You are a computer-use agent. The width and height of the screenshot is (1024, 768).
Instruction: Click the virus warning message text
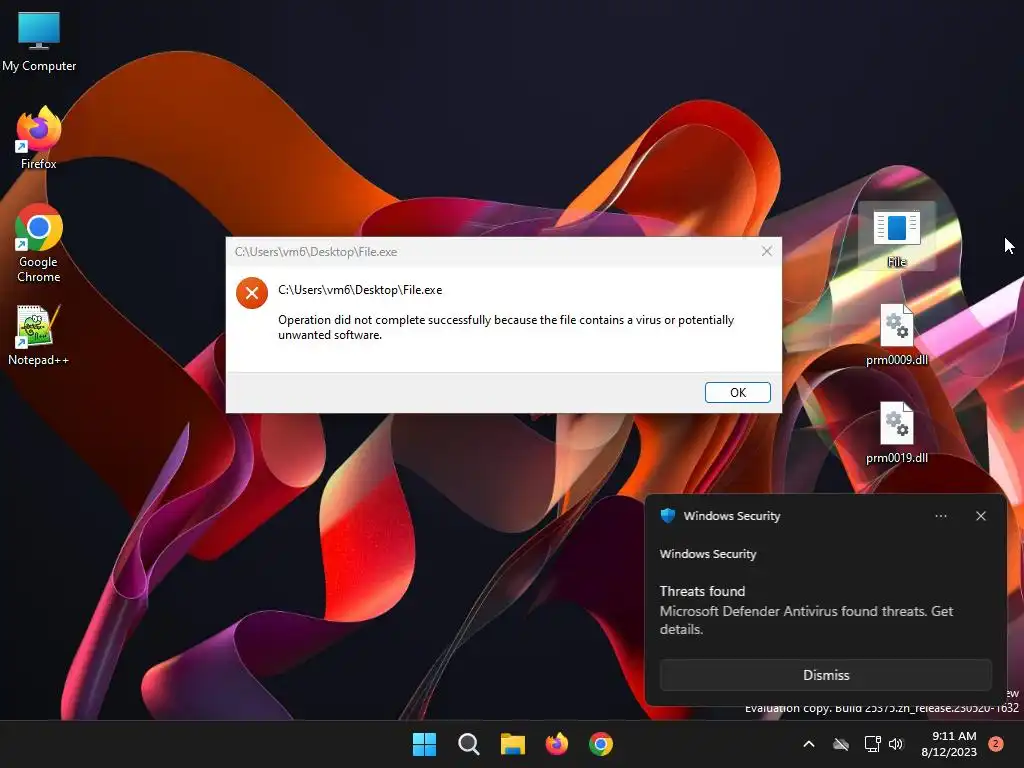[506, 327]
